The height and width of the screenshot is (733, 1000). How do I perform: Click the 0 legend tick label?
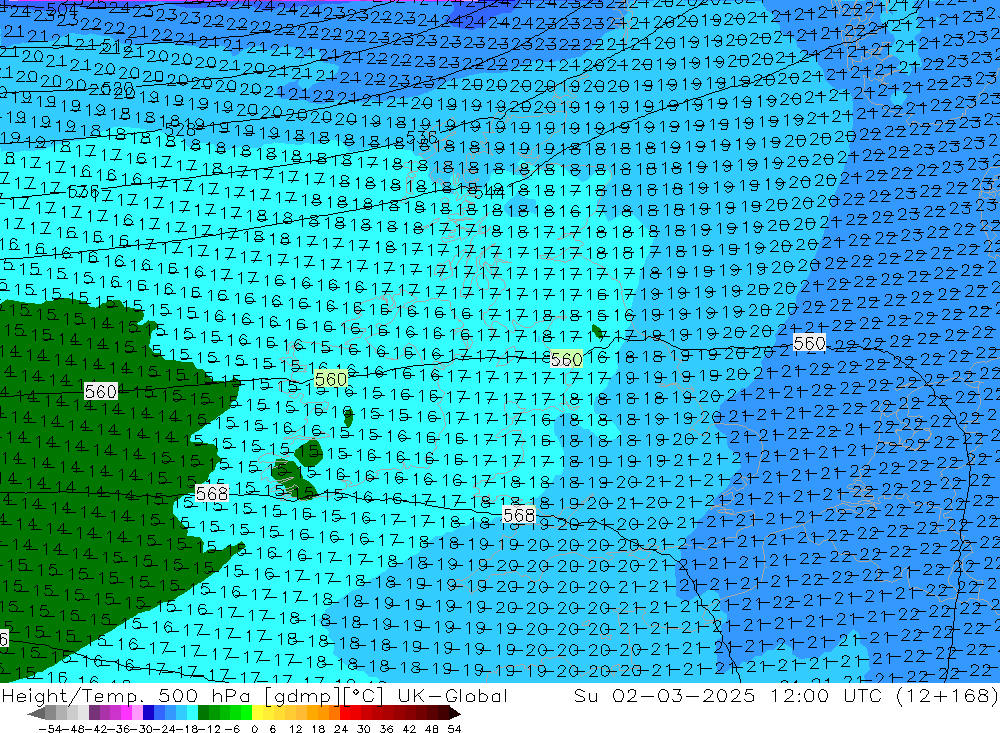click(x=254, y=729)
